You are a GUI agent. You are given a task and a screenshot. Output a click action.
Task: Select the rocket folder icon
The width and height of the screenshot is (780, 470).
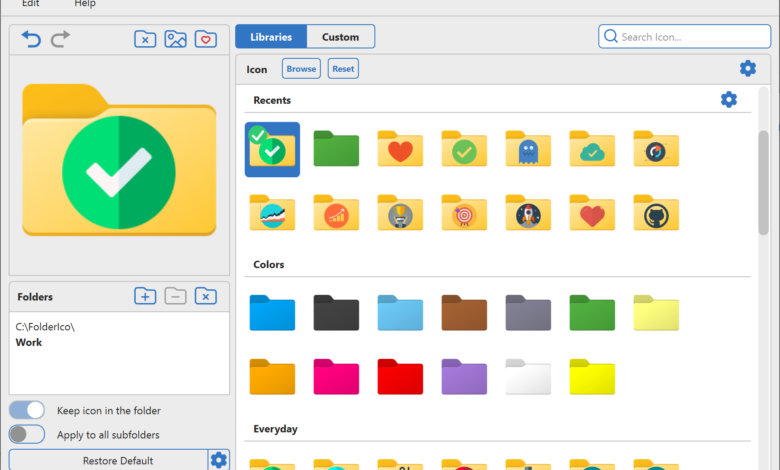point(528,212)
